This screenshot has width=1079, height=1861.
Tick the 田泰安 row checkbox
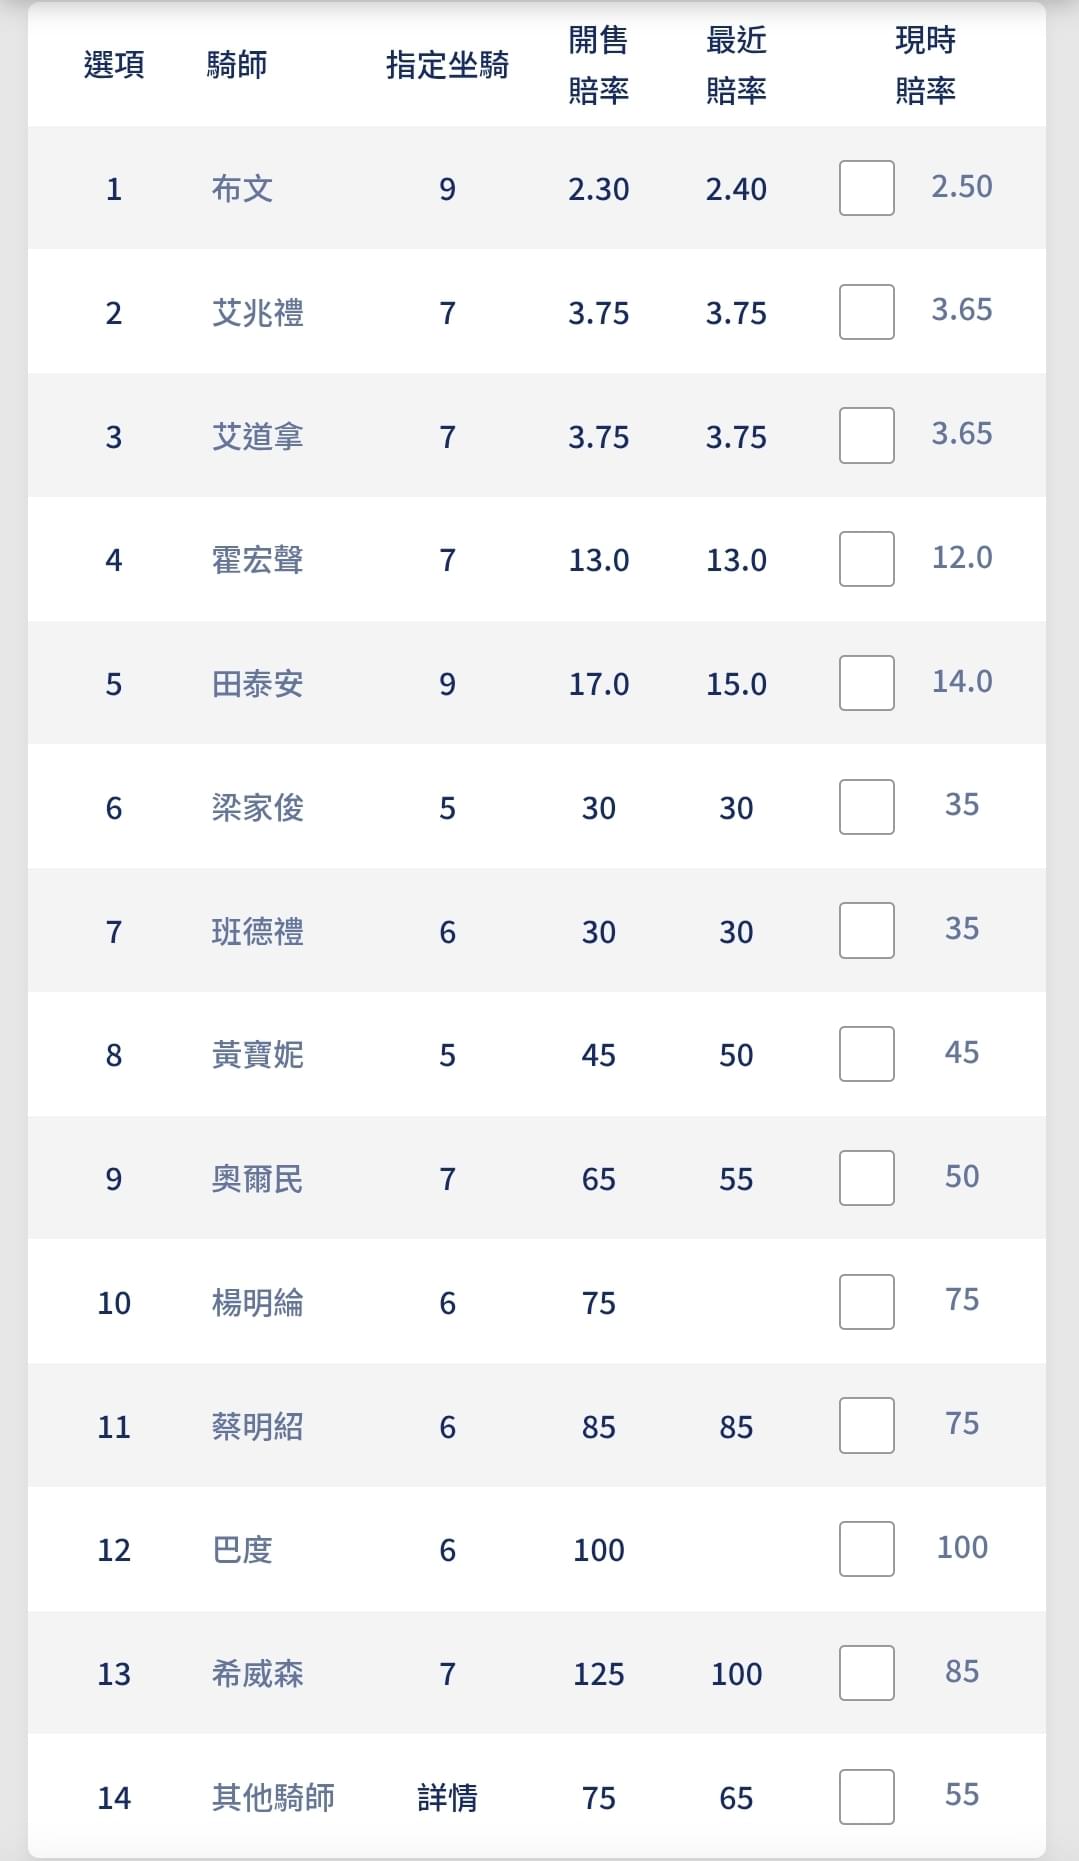[867, 683]
